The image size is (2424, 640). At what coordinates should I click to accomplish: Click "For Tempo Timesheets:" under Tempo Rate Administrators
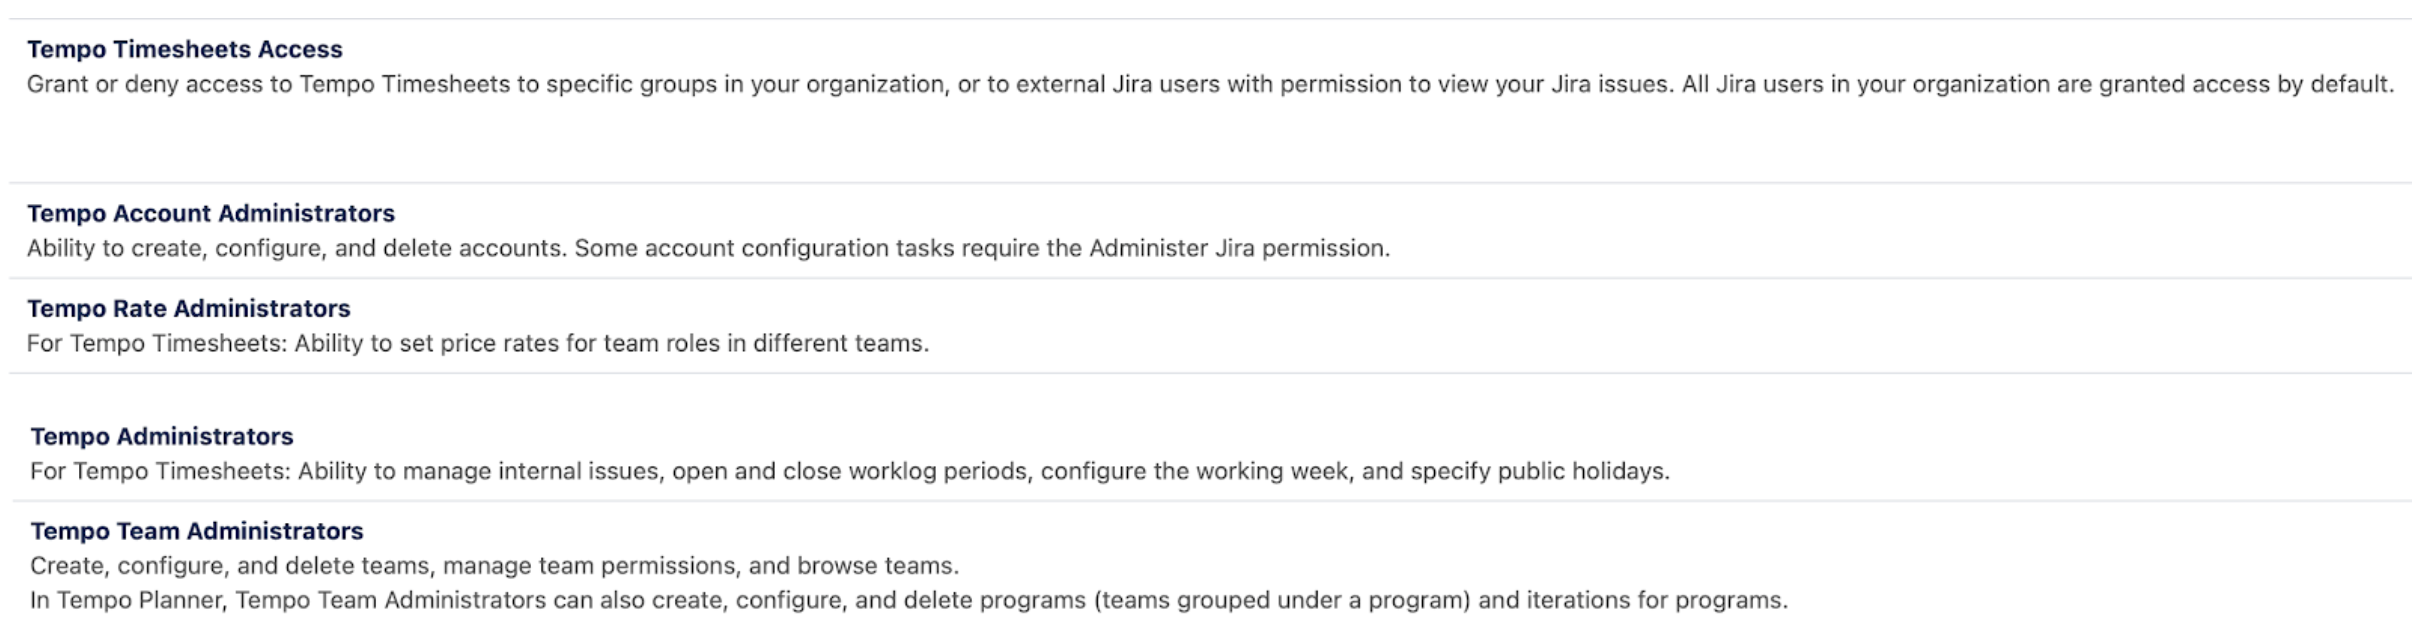[156, 343]
